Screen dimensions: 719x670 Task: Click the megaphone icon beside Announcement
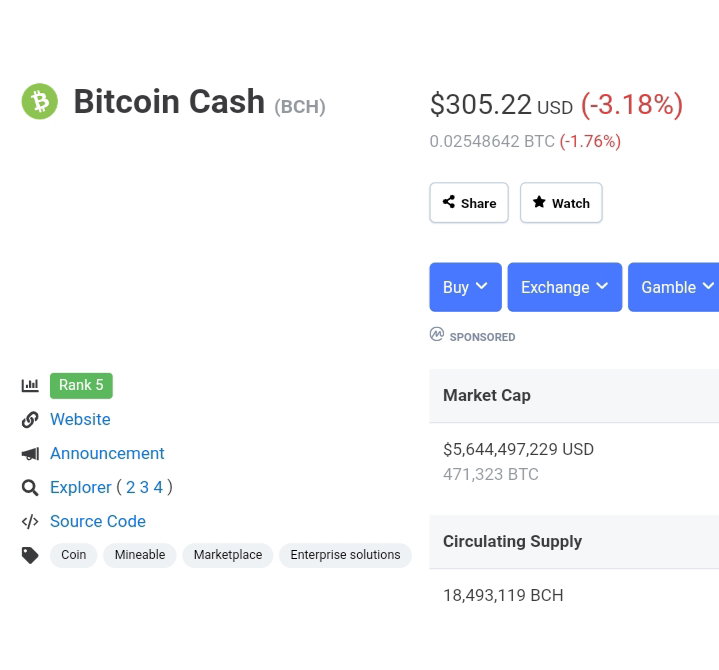(30, 454)
